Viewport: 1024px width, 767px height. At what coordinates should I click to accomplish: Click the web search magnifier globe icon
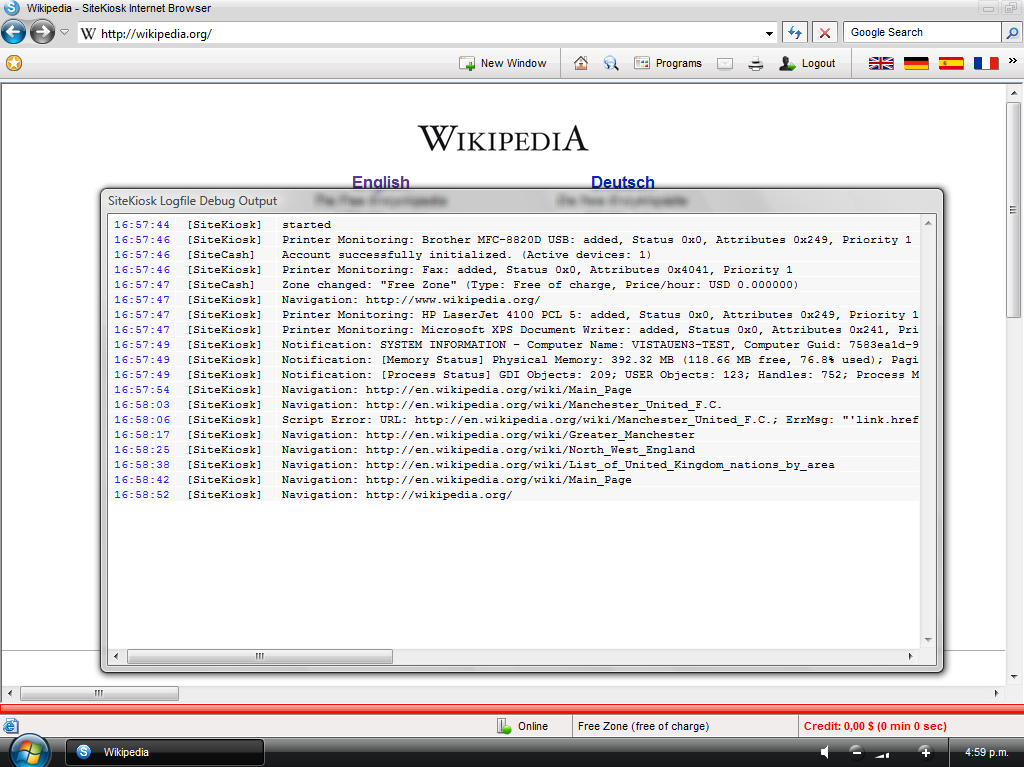click(x=610, y=63)
